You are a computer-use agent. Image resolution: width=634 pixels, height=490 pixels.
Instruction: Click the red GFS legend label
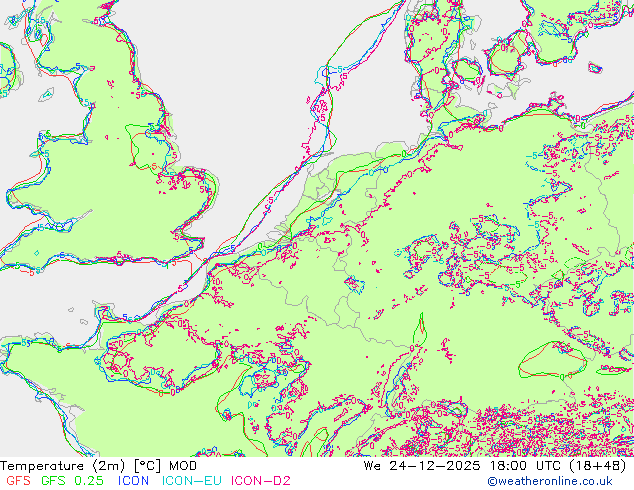click(x=19, y=481)
